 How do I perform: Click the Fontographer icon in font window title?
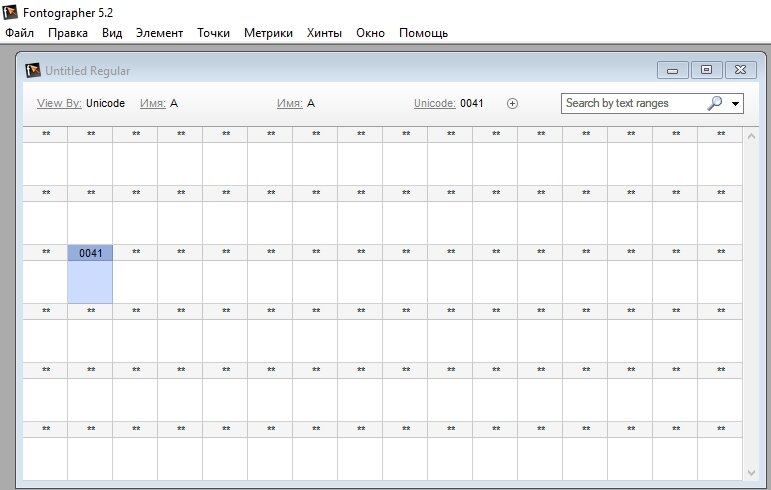pyautogui.click(x=33, y=70)
